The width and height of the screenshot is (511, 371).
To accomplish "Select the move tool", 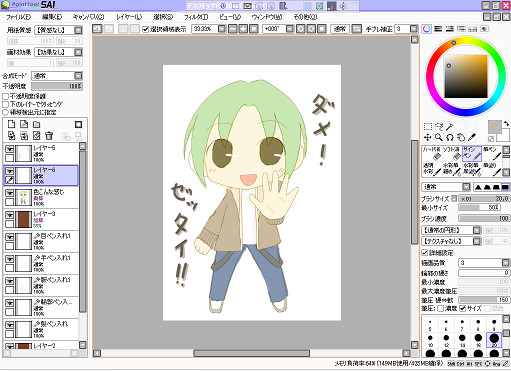I will pyautogui.click(x=428, y=137).
